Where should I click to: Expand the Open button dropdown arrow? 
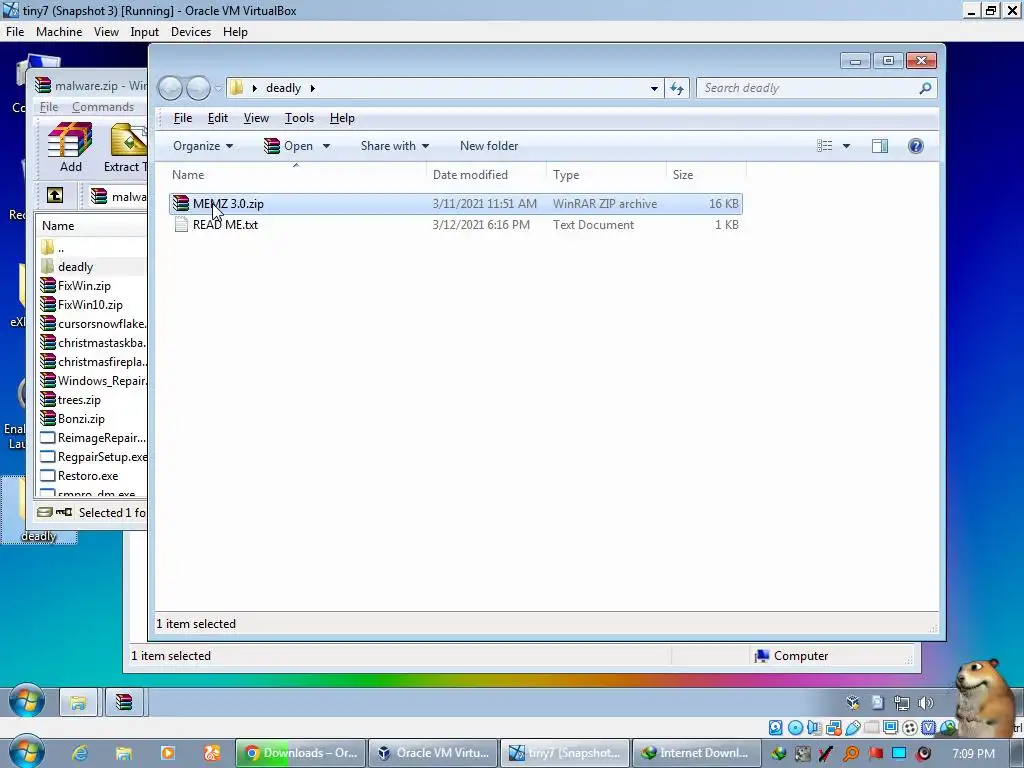coord(326,146)
